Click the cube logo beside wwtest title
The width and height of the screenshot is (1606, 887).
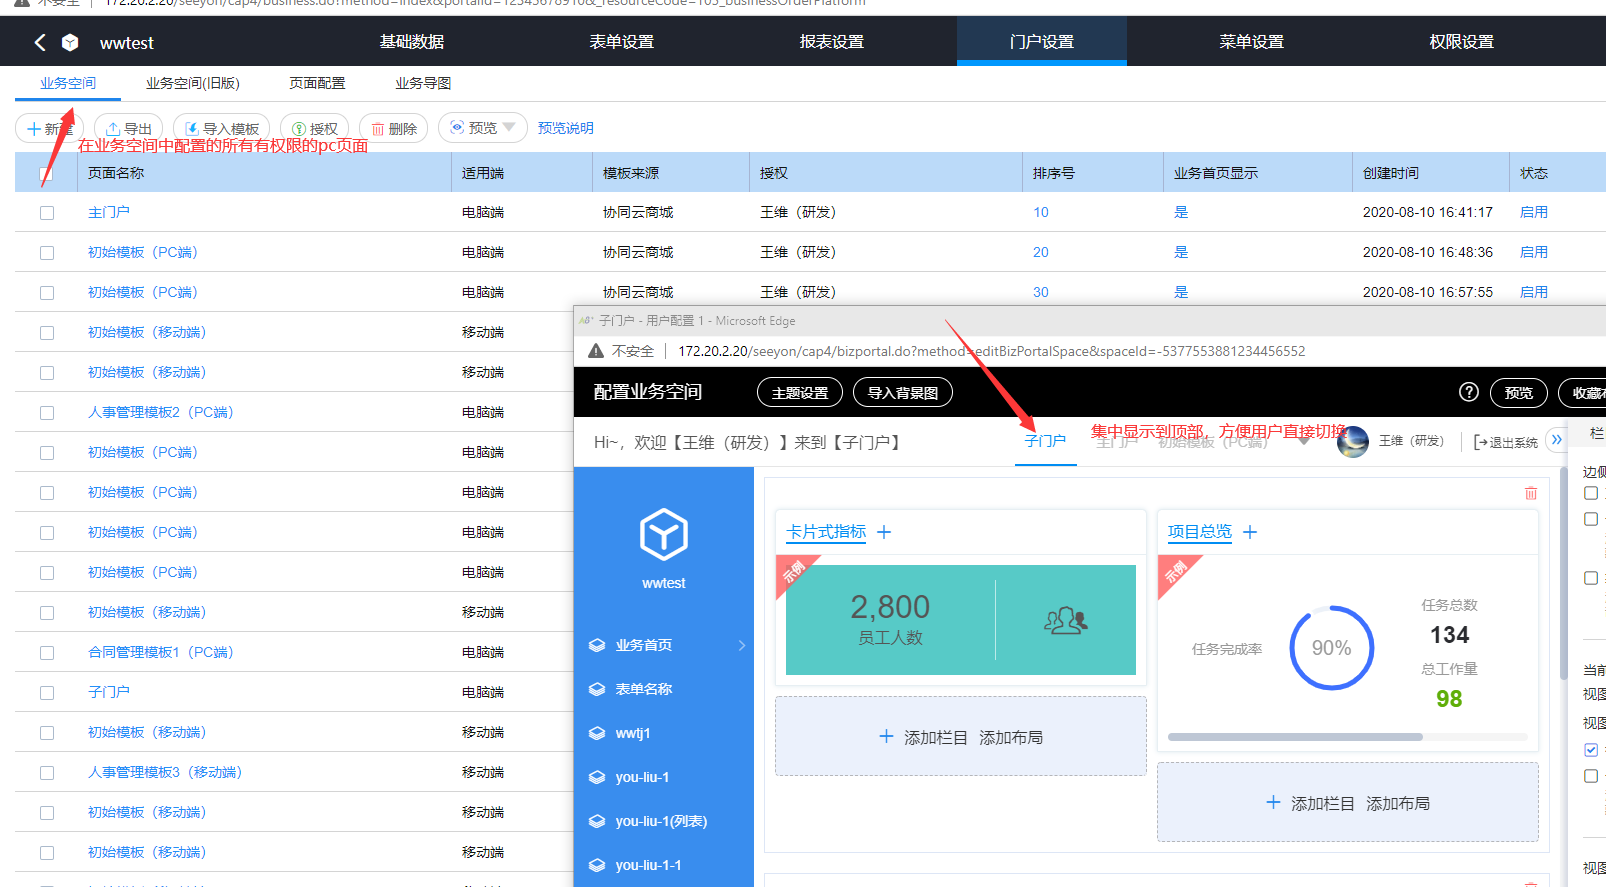[x=70, y=42]
